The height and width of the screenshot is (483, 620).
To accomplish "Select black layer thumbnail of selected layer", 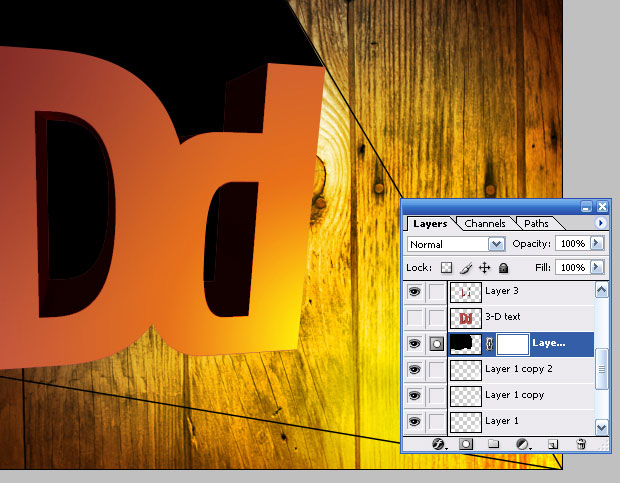I will 466,344.
